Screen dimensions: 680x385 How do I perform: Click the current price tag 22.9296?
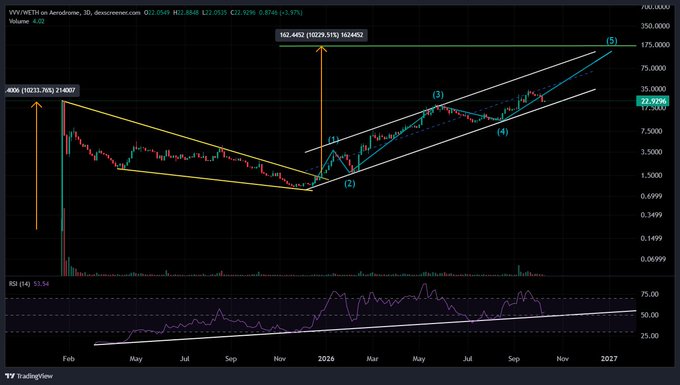(x=653, y=101)
